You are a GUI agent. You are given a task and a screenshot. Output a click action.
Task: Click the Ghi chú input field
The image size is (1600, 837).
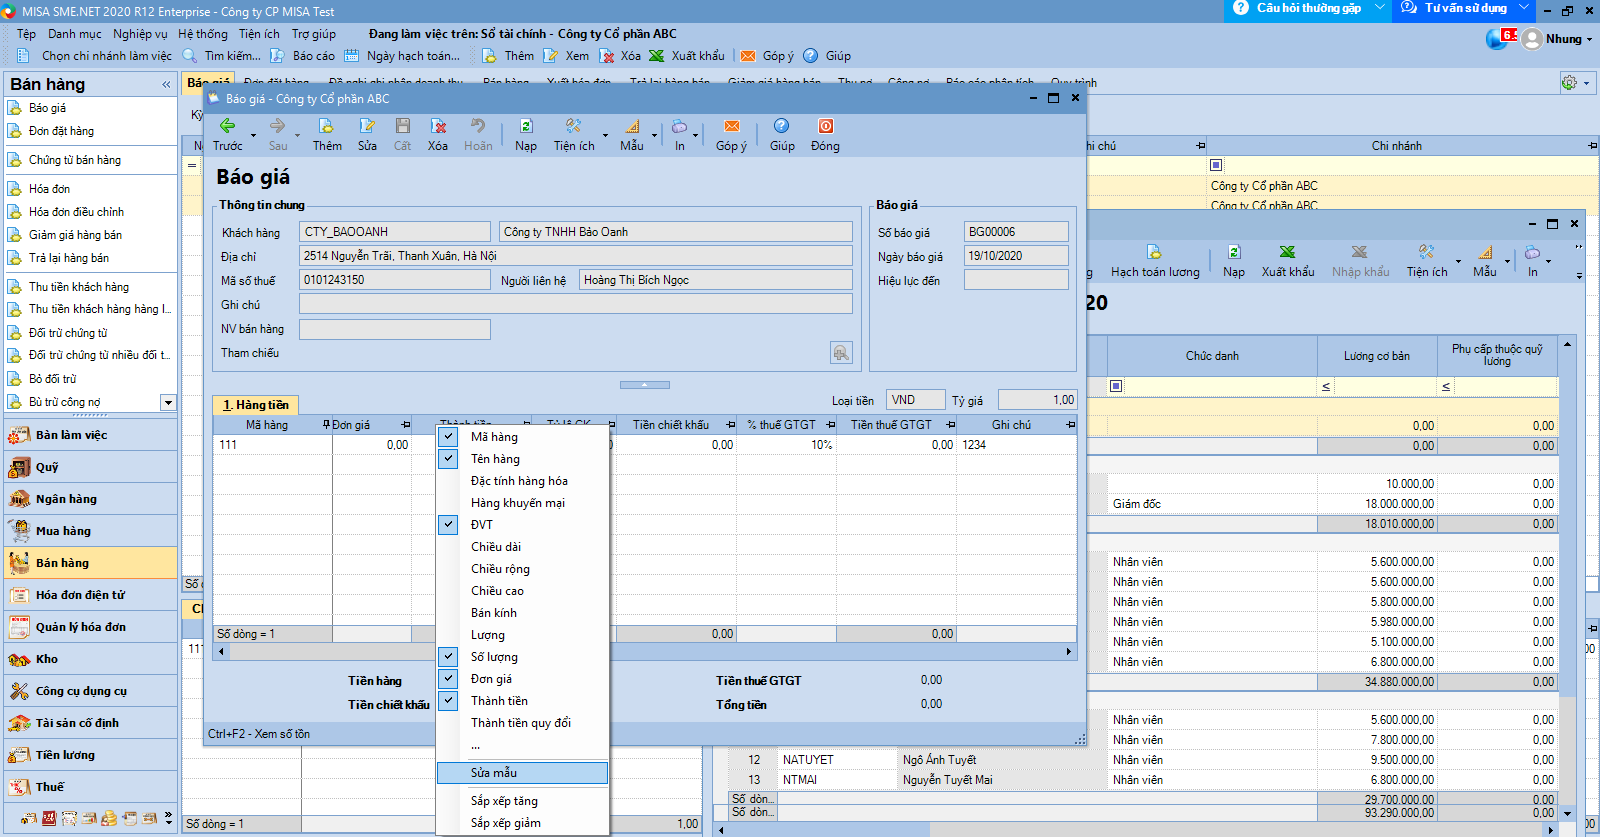tap(576, 304)
